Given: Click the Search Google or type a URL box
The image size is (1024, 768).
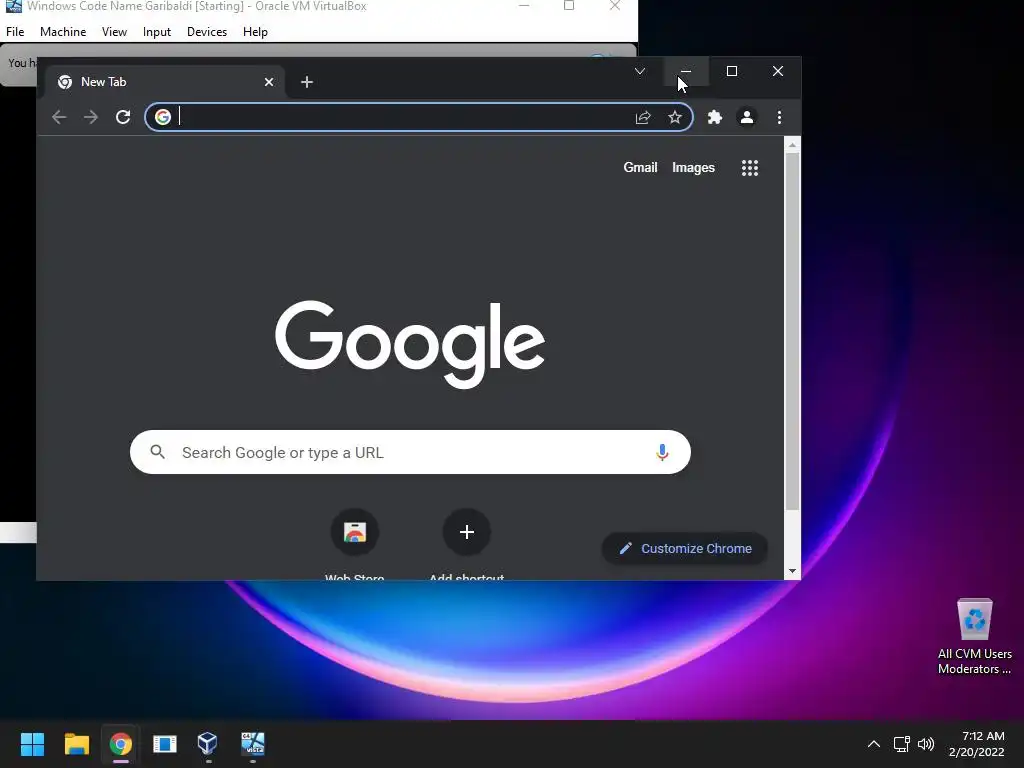Looking at the screenshot, I should [410, 452].
